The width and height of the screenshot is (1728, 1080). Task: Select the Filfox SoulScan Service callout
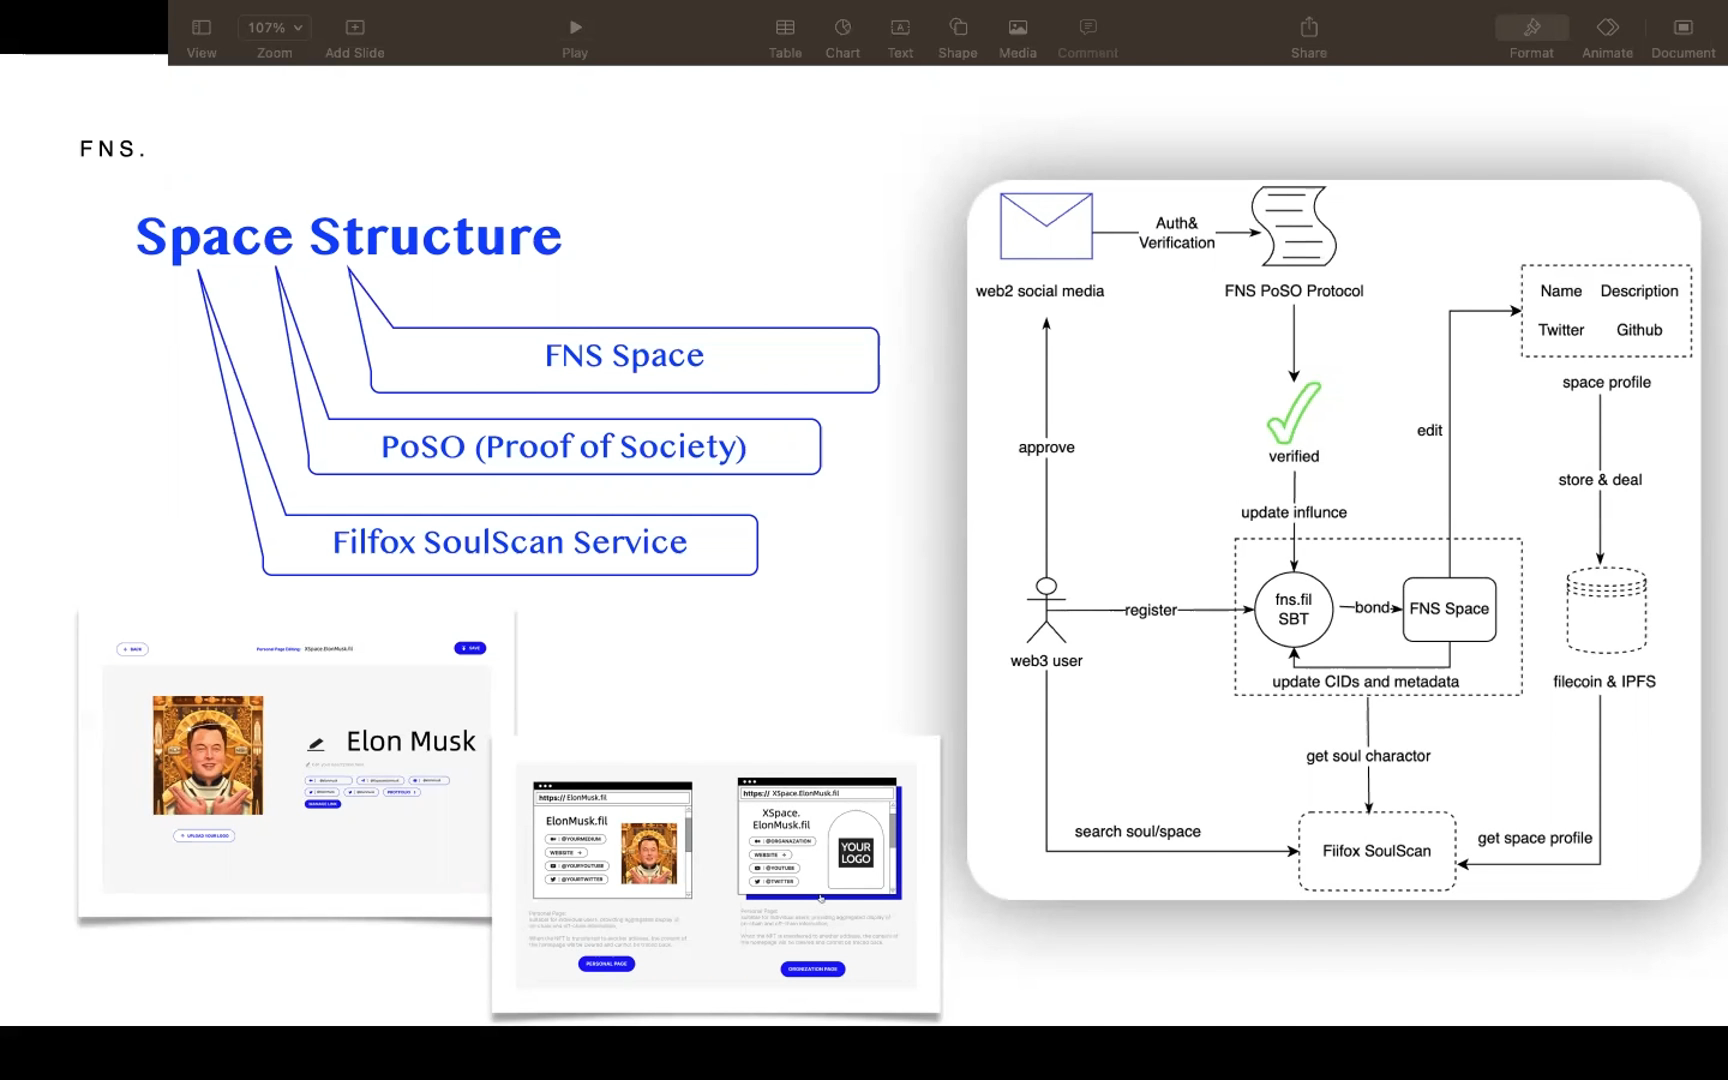tap(510, 544)
